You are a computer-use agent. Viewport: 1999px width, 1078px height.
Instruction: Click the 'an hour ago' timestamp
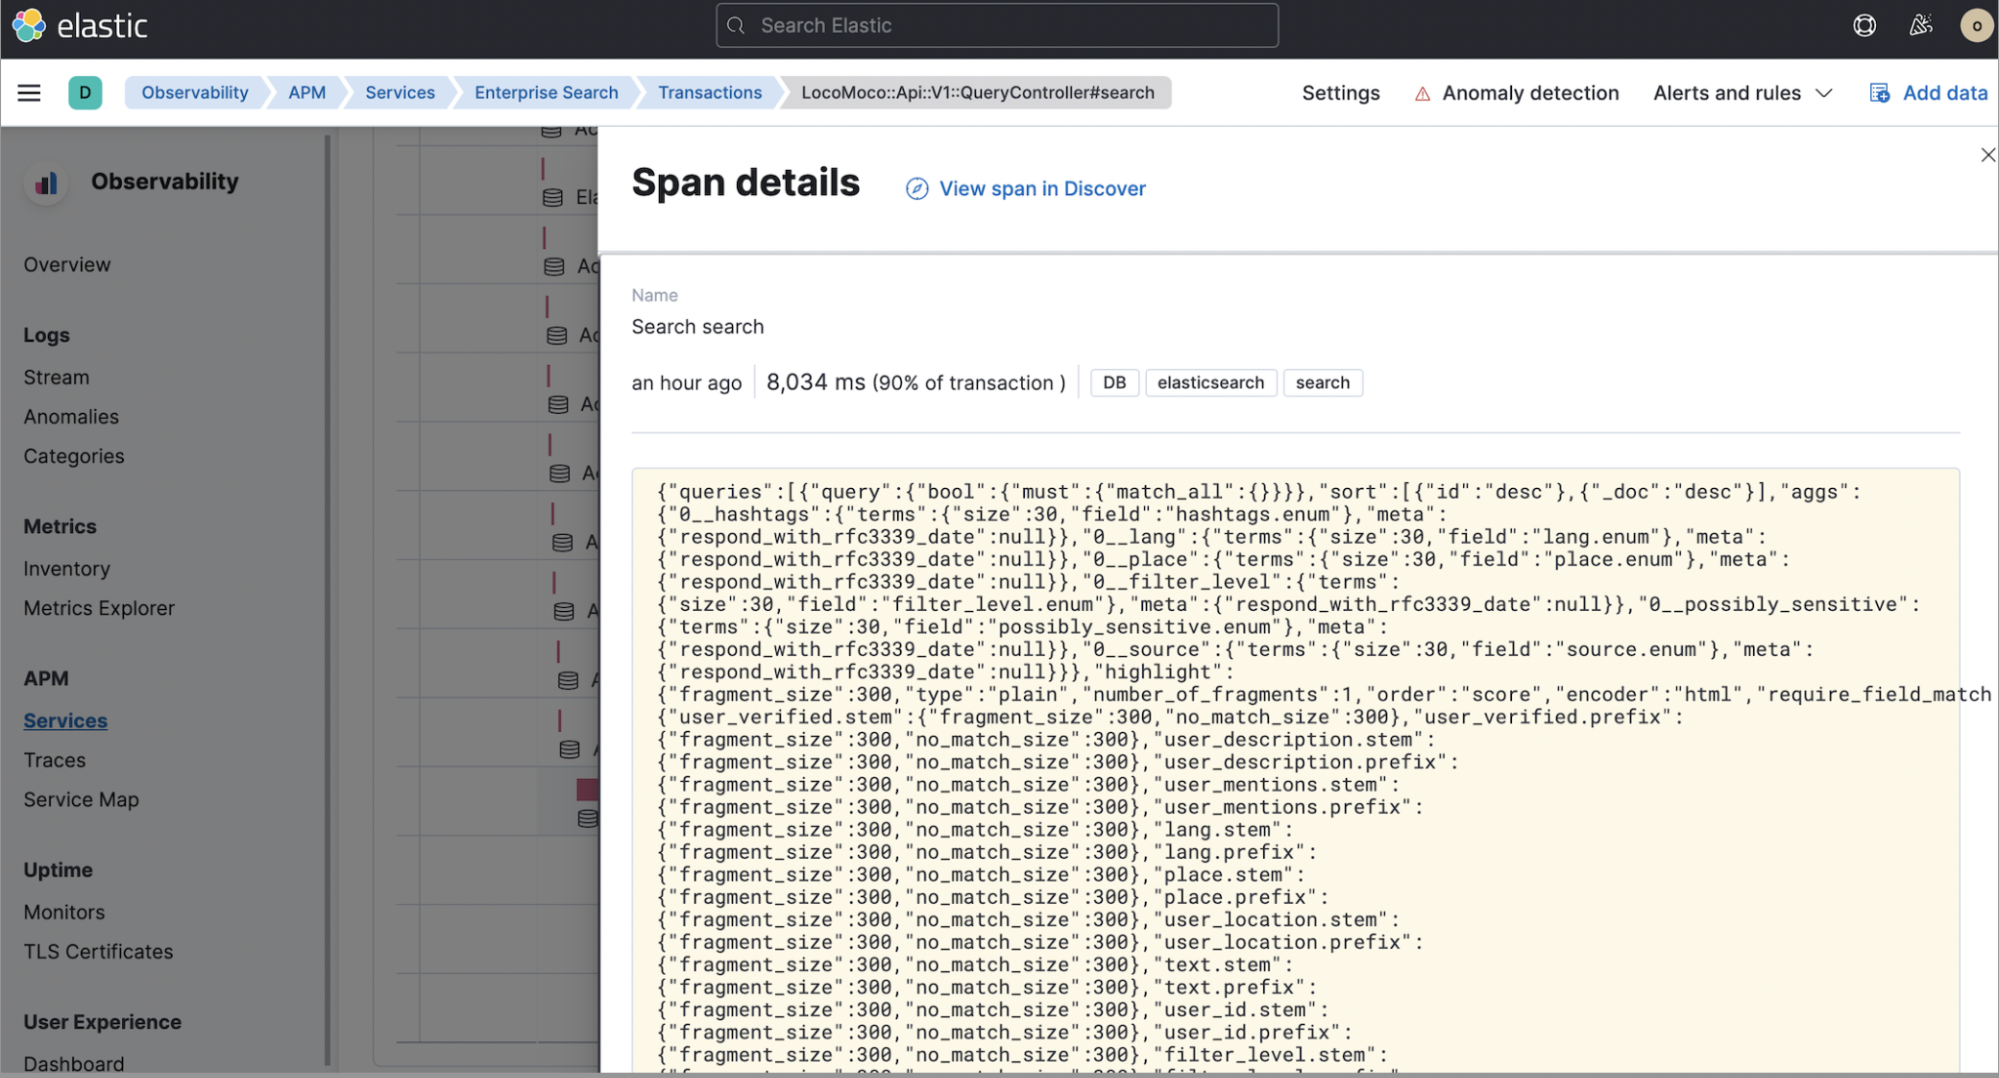686,383
